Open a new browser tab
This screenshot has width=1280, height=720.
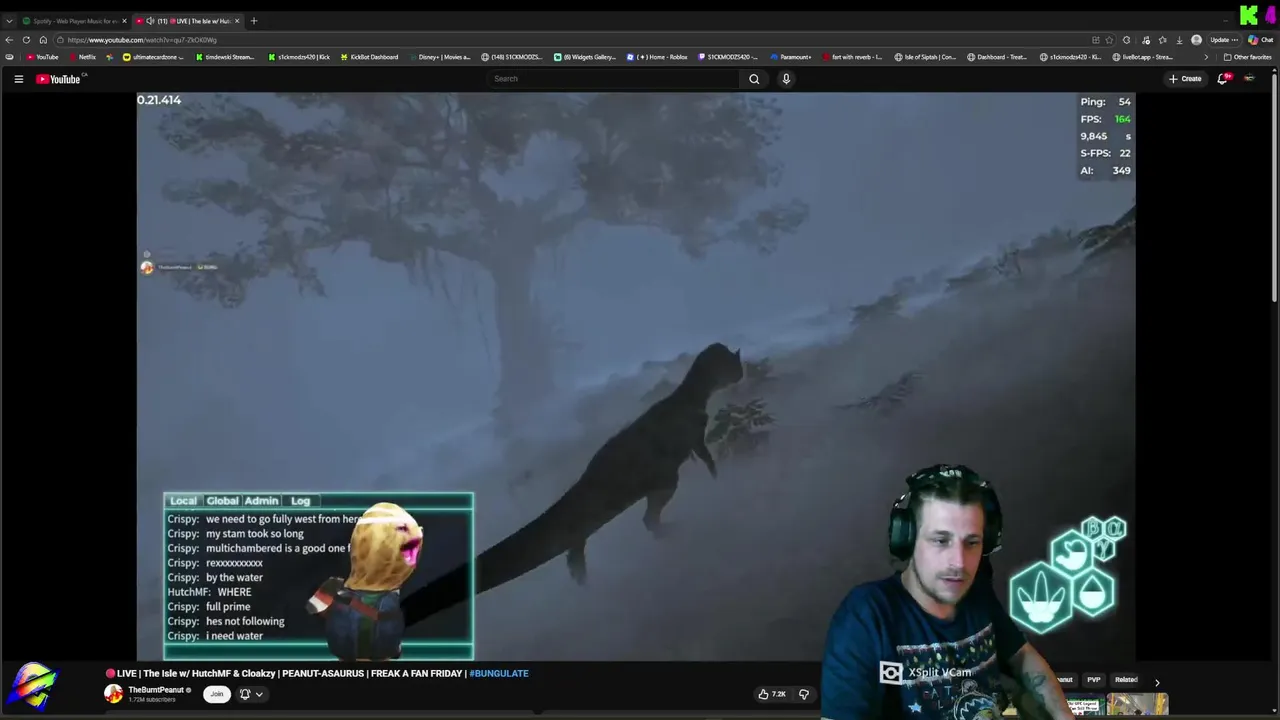click(254, 21)
